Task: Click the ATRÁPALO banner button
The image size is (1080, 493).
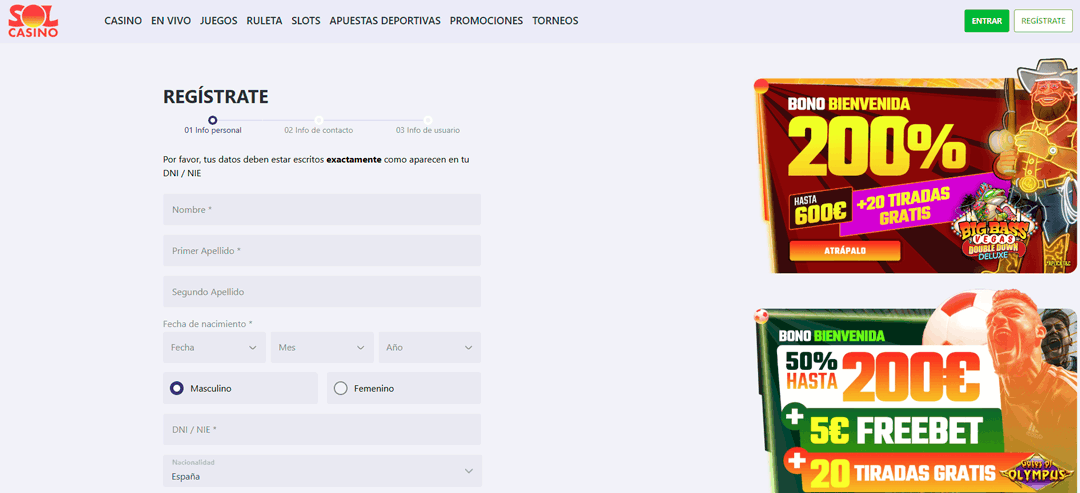Action: [845, 251]
